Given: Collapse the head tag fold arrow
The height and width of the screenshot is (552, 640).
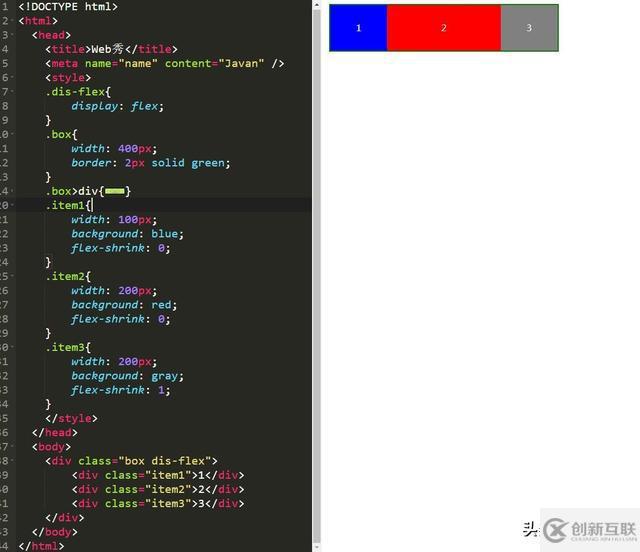Looking at the screenshot, I should point(12,35).
